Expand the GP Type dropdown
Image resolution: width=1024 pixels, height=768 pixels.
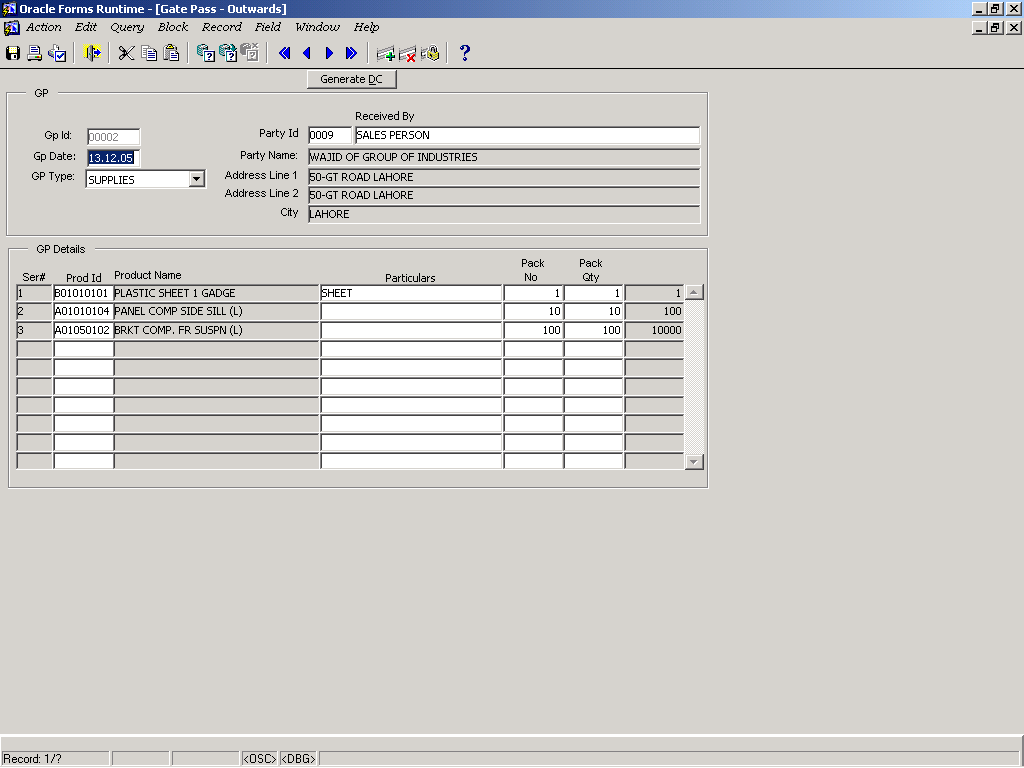click(197, 179)
